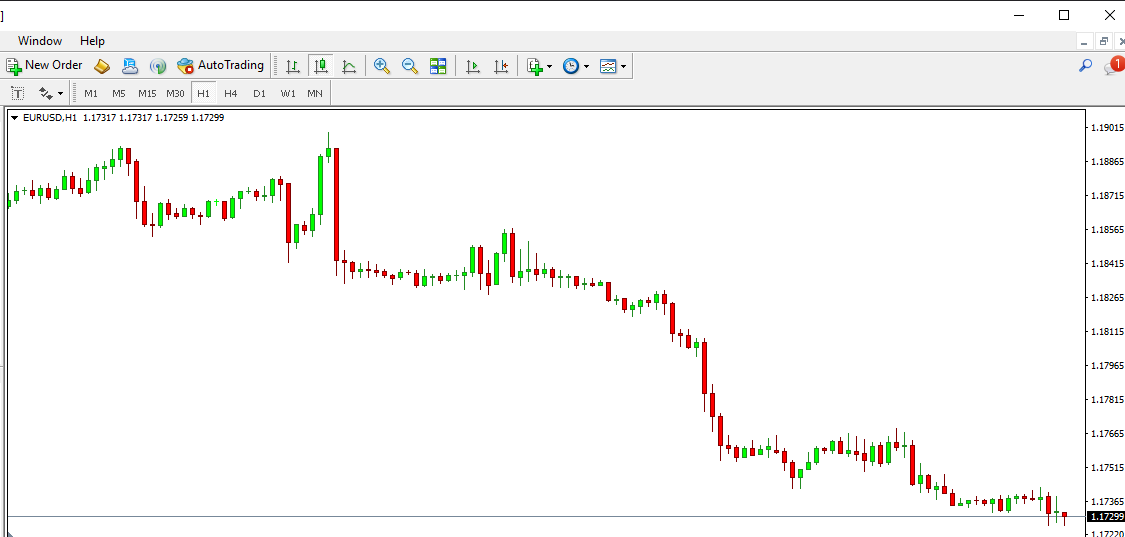Toggle chart auto scroll to latest bar
The width and height of the screenshot is (1125, 537).
[x=472, y=66]
